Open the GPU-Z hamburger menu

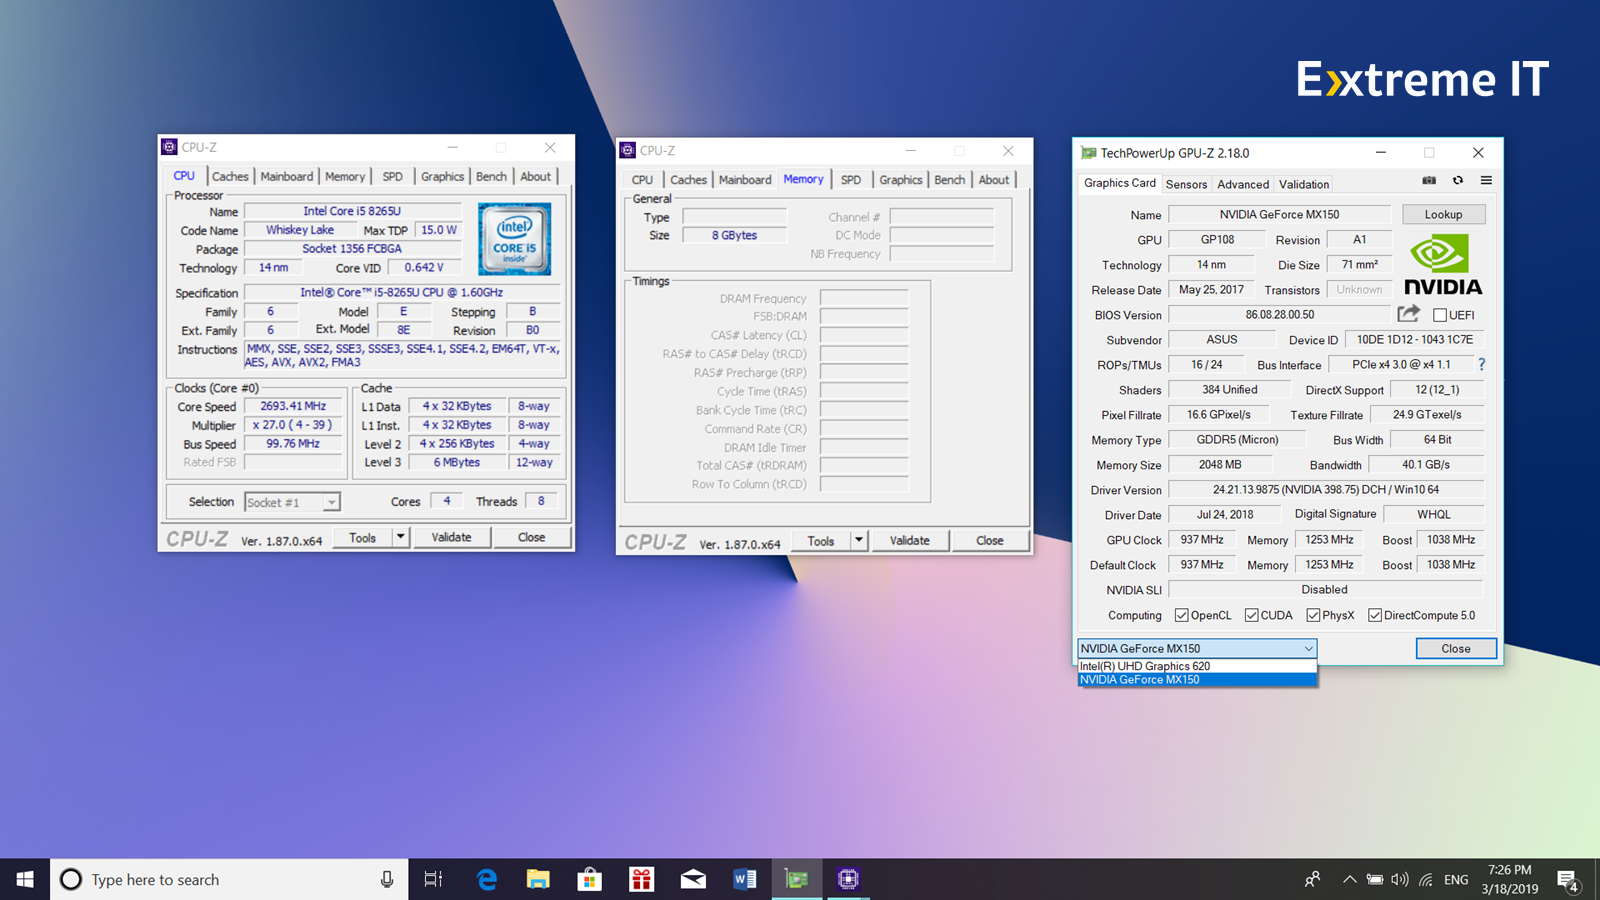[1486, 181]
